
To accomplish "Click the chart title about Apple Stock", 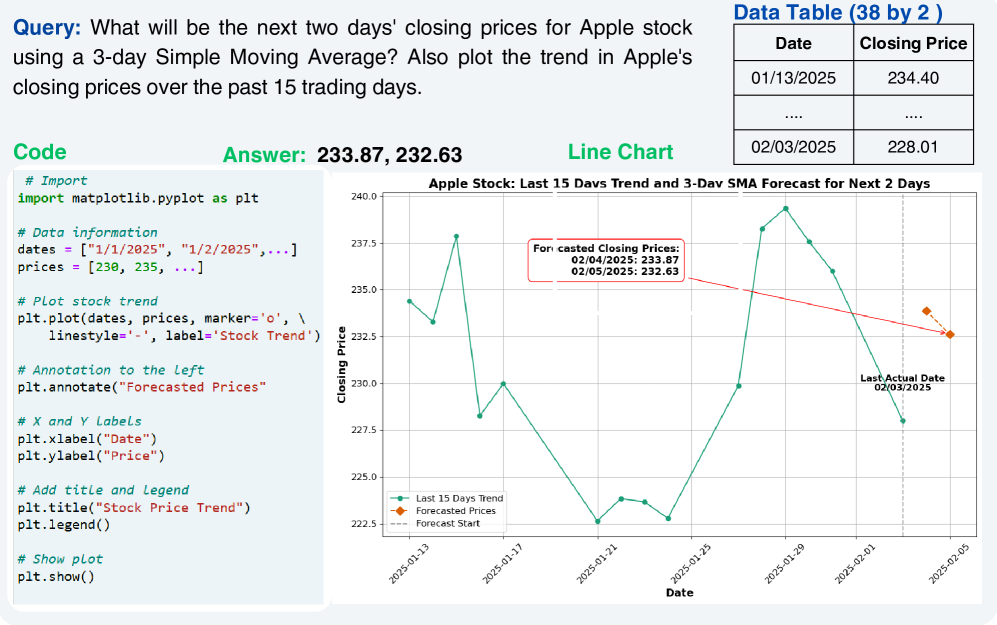I will pyautogui.click(x=679, y=183).
